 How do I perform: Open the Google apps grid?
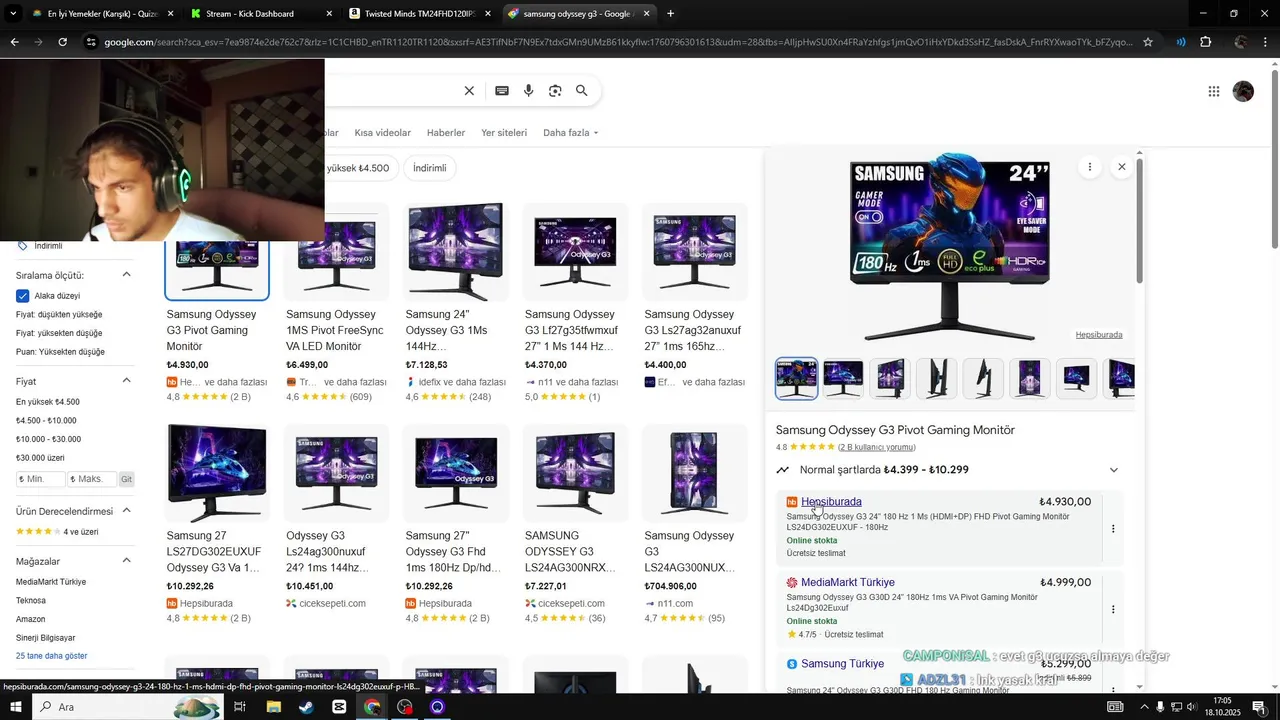1214,91
